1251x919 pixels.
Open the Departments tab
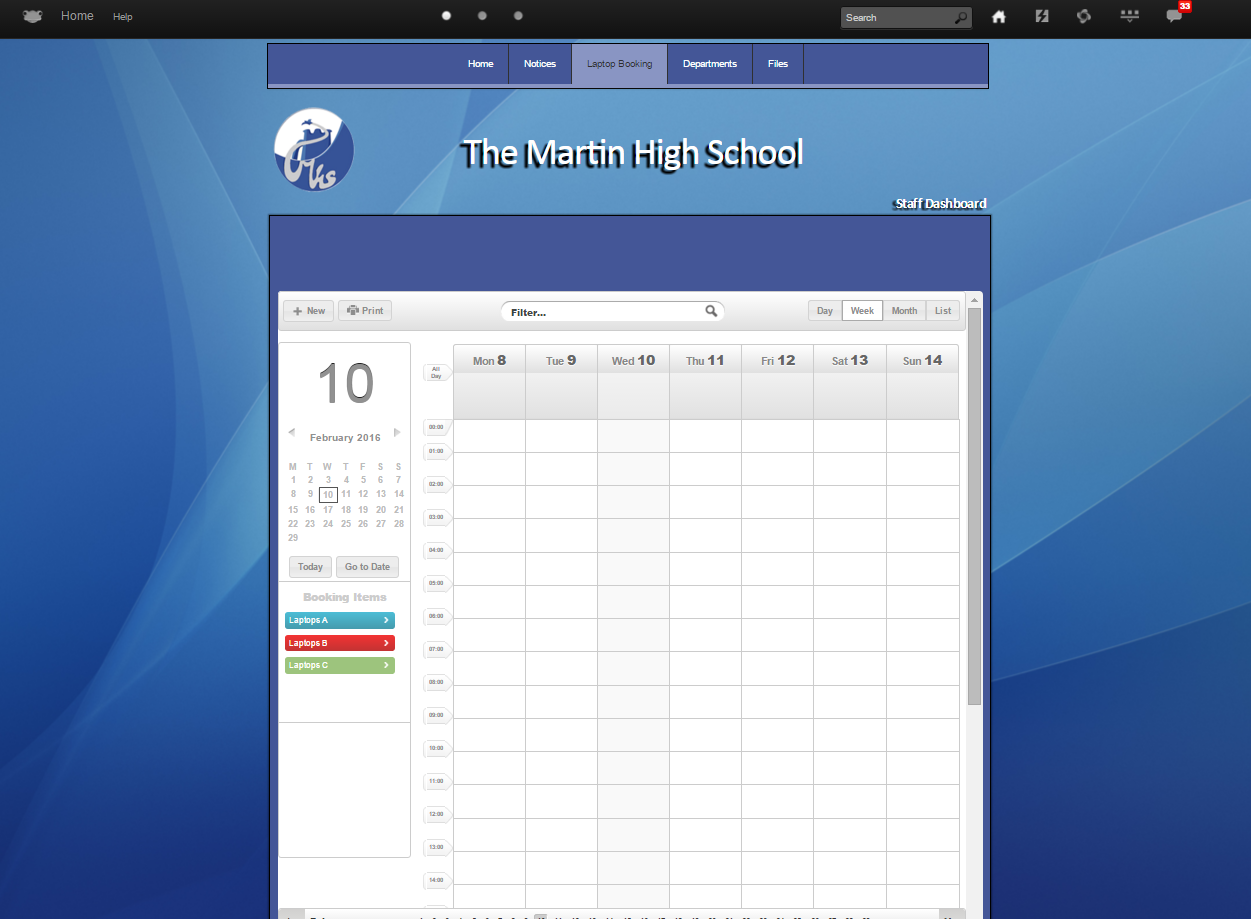coord(710,64)
